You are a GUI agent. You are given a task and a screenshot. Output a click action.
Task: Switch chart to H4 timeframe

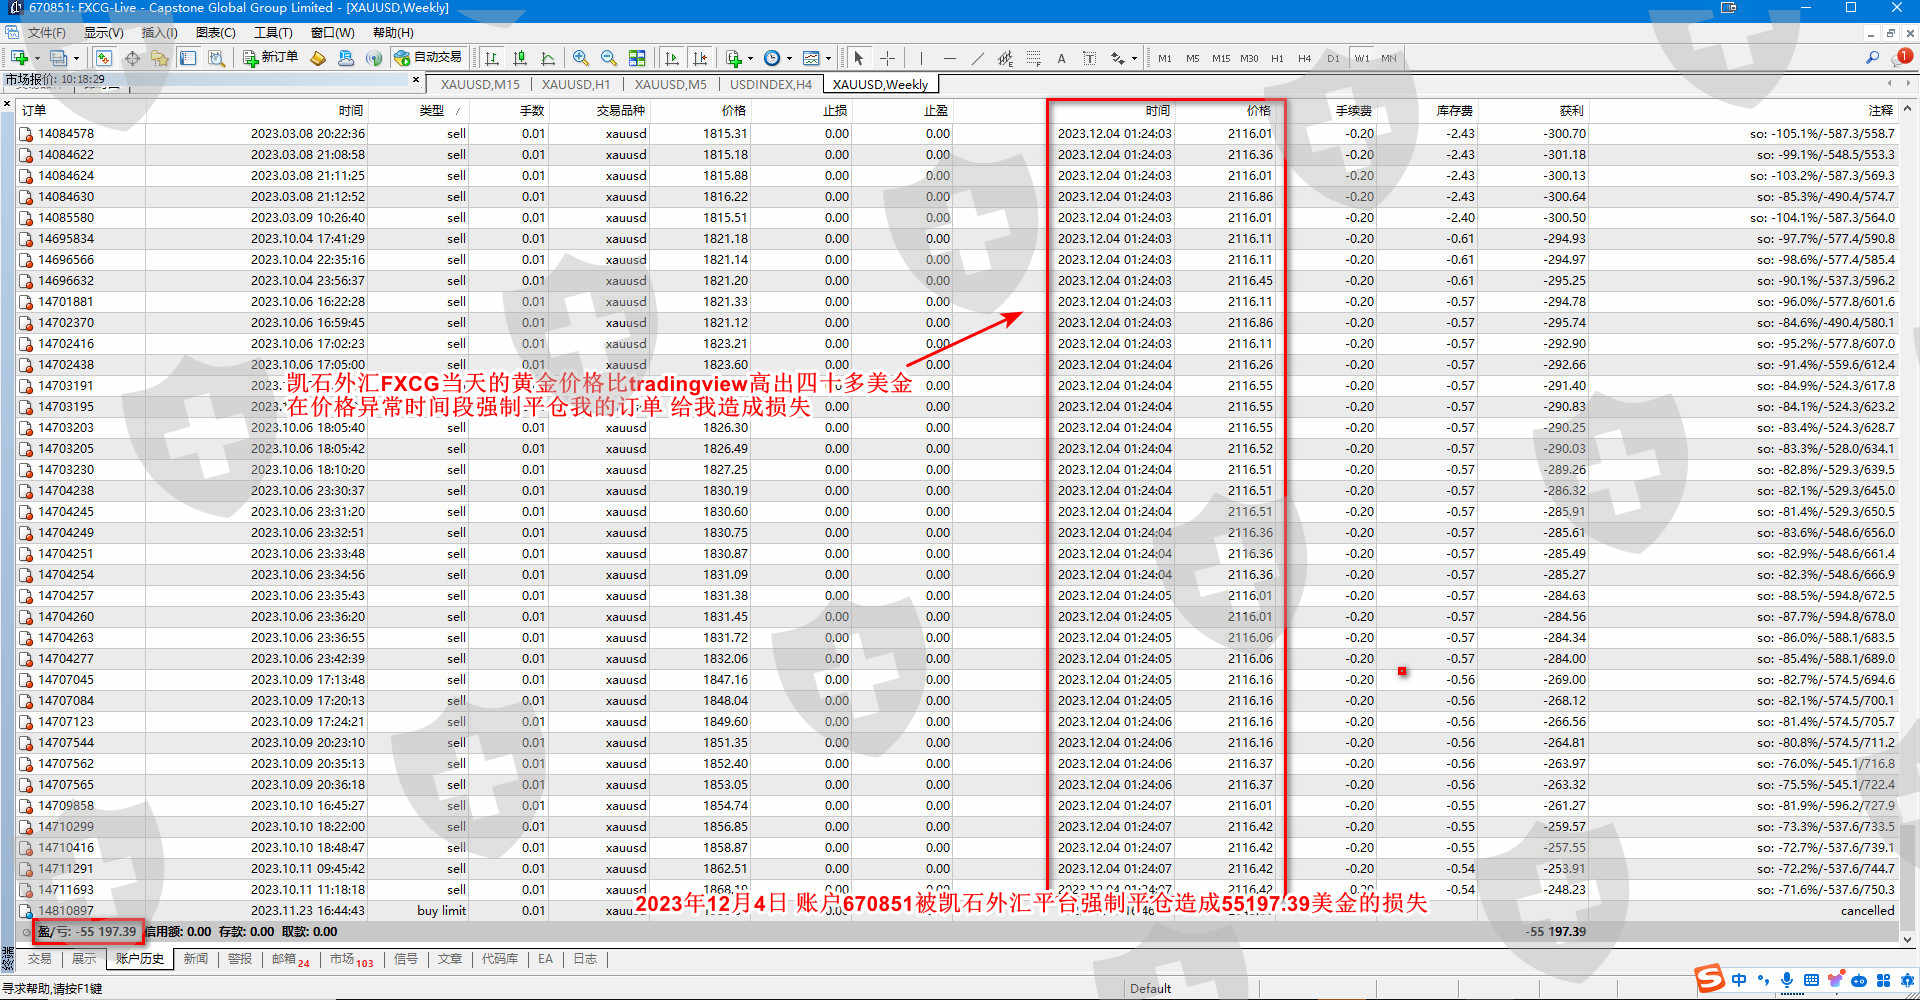(1304, 58)
